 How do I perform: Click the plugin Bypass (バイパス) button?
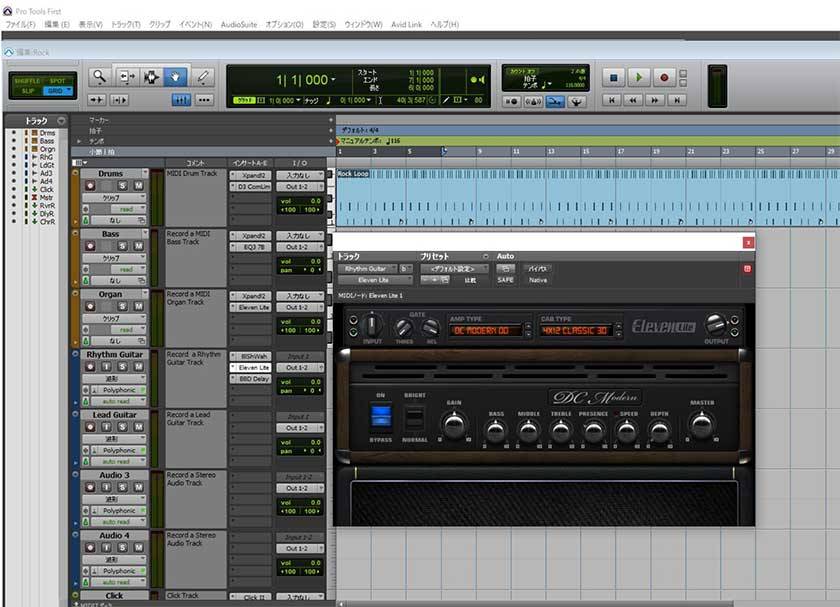pos(537,269)
